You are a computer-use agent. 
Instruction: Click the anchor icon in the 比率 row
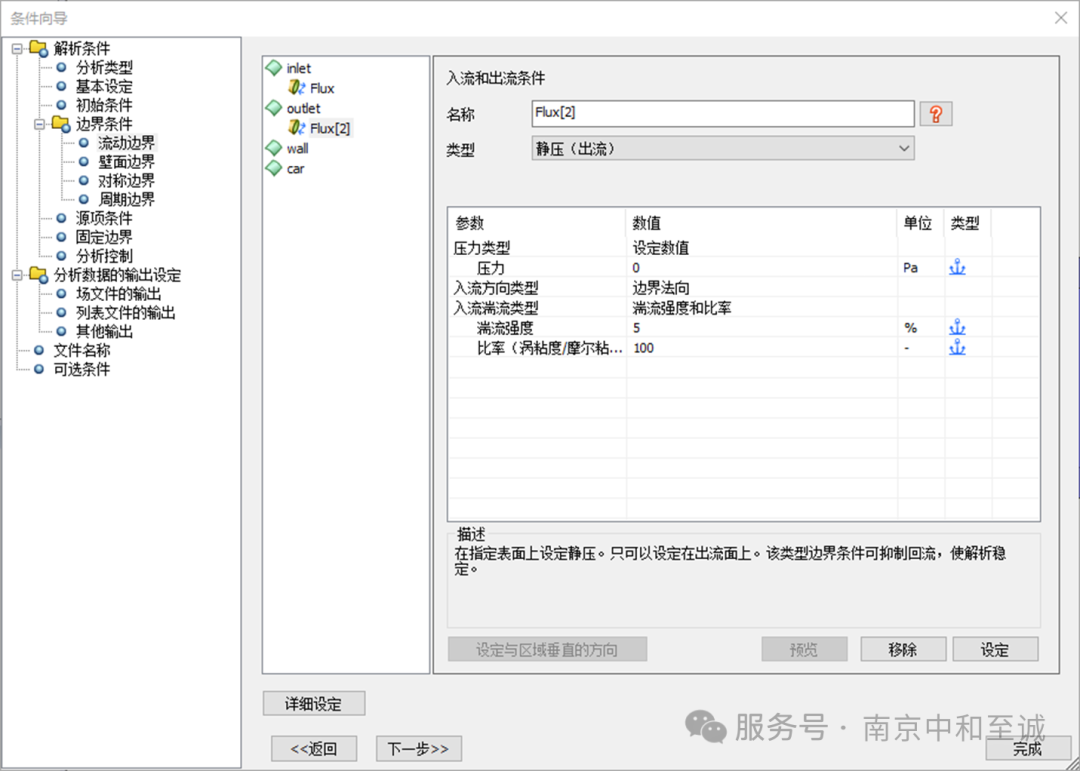tap(957, 348)
